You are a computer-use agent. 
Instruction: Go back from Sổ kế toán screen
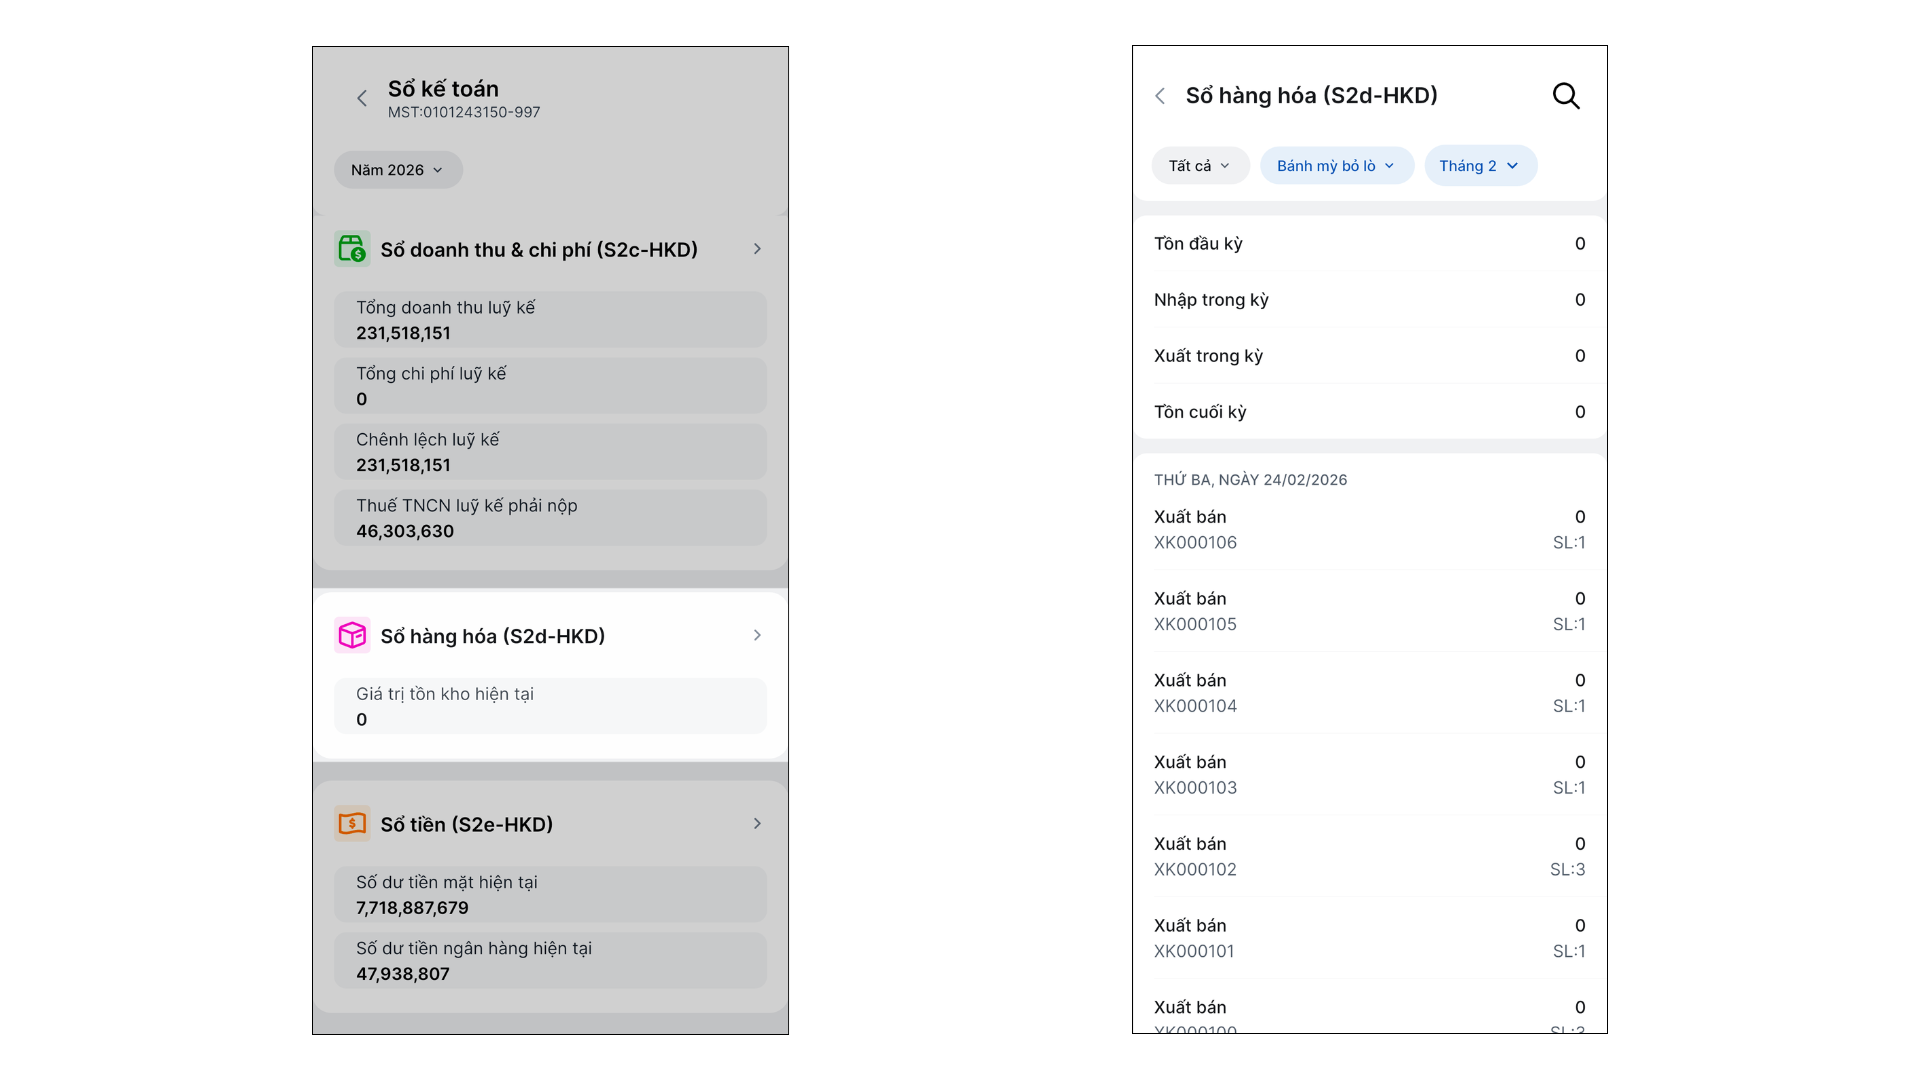(362, 98)
